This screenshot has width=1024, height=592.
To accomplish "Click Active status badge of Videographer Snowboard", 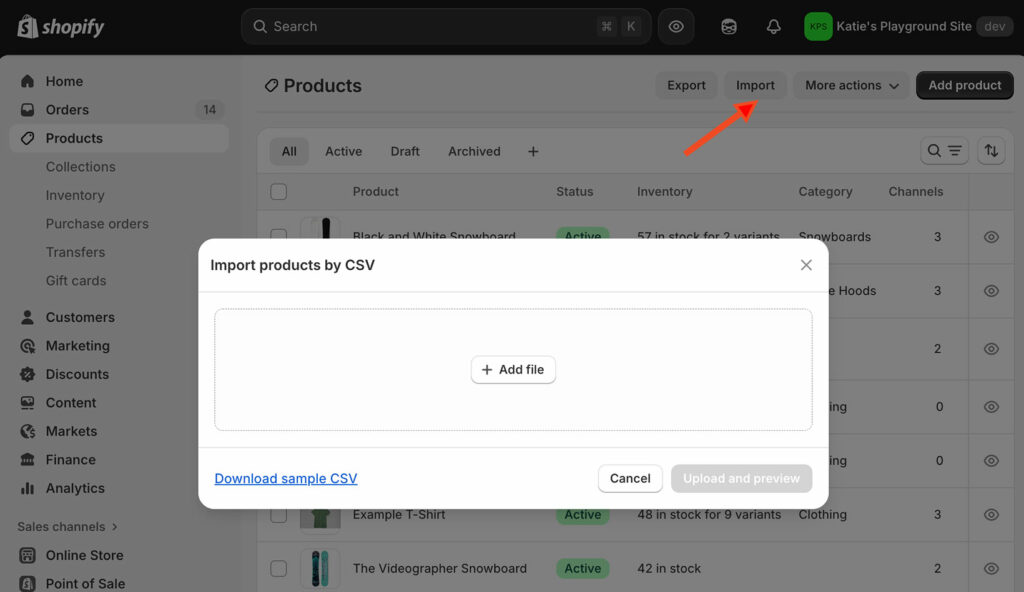I will click(x=583, y=568).
